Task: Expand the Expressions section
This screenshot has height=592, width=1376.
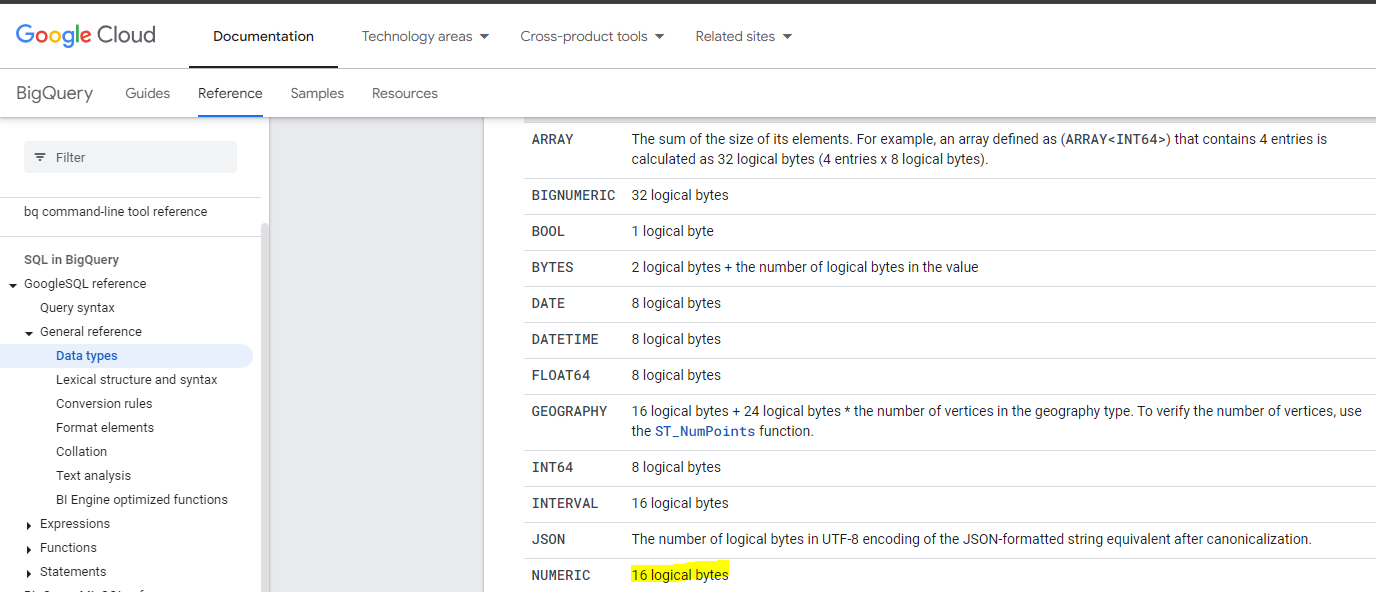Action: coord(29,525)
